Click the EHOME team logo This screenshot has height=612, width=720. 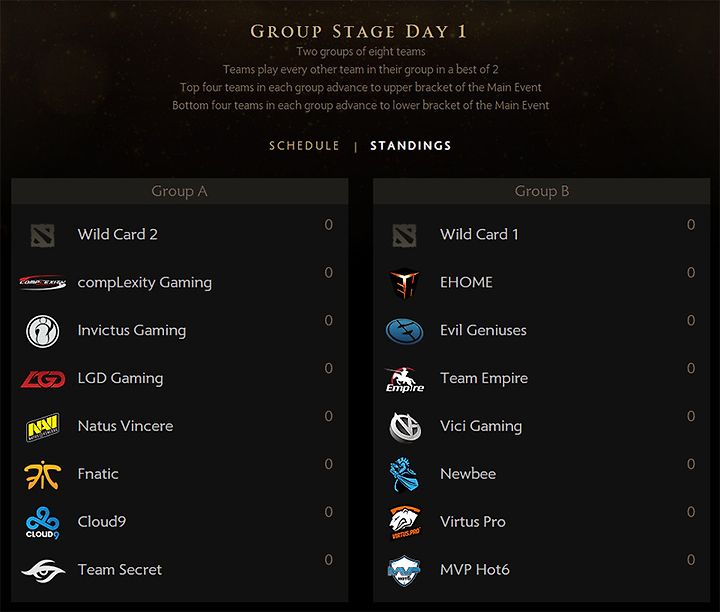pos(405,283)
